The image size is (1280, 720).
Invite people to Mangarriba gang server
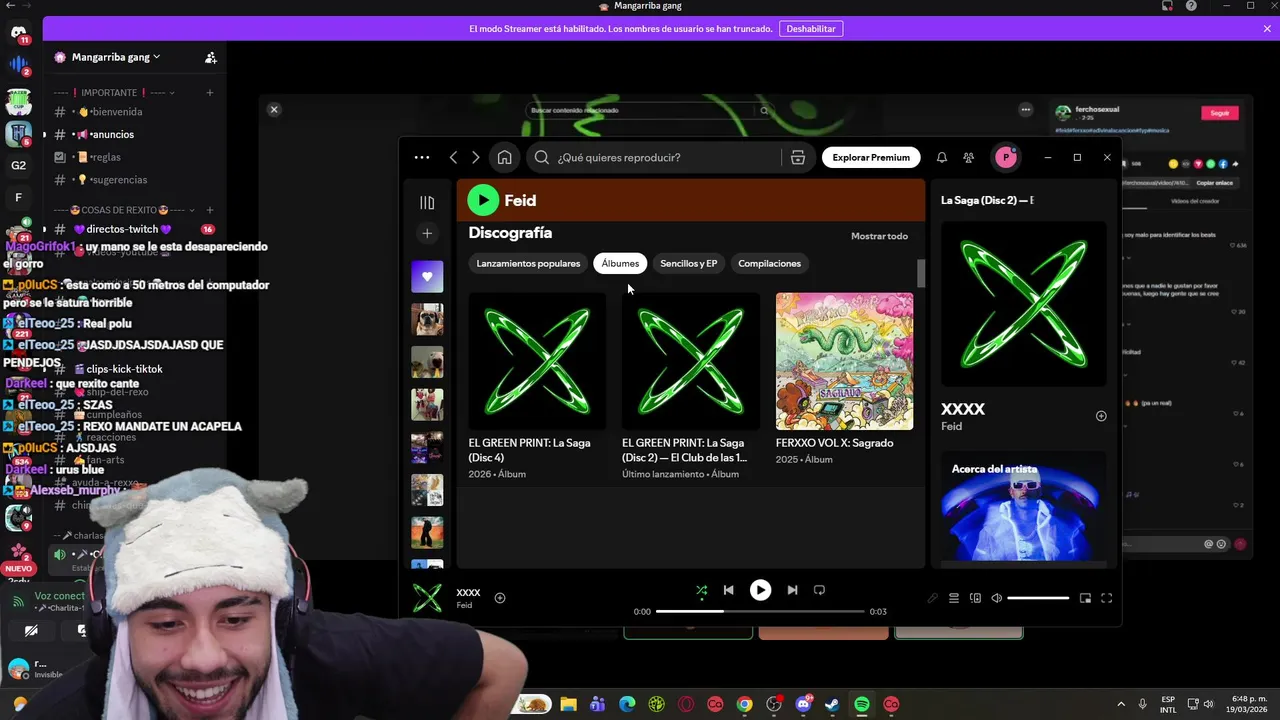coord(211,58)
